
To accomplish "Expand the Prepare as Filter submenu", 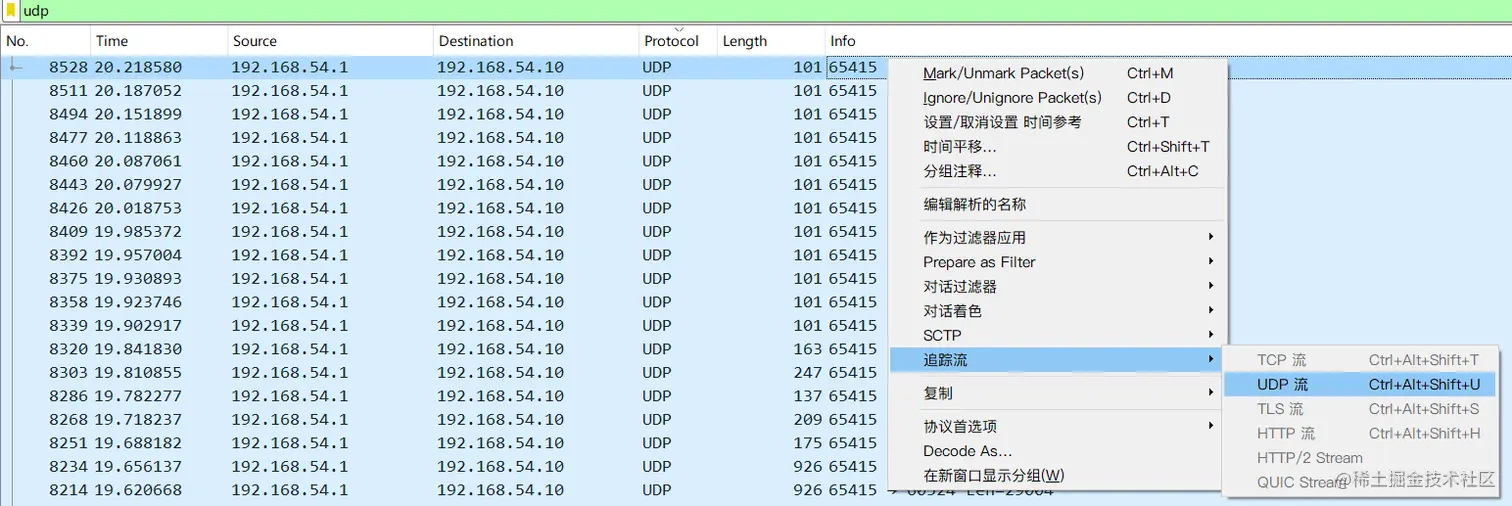I will [x=1057, y=262].
